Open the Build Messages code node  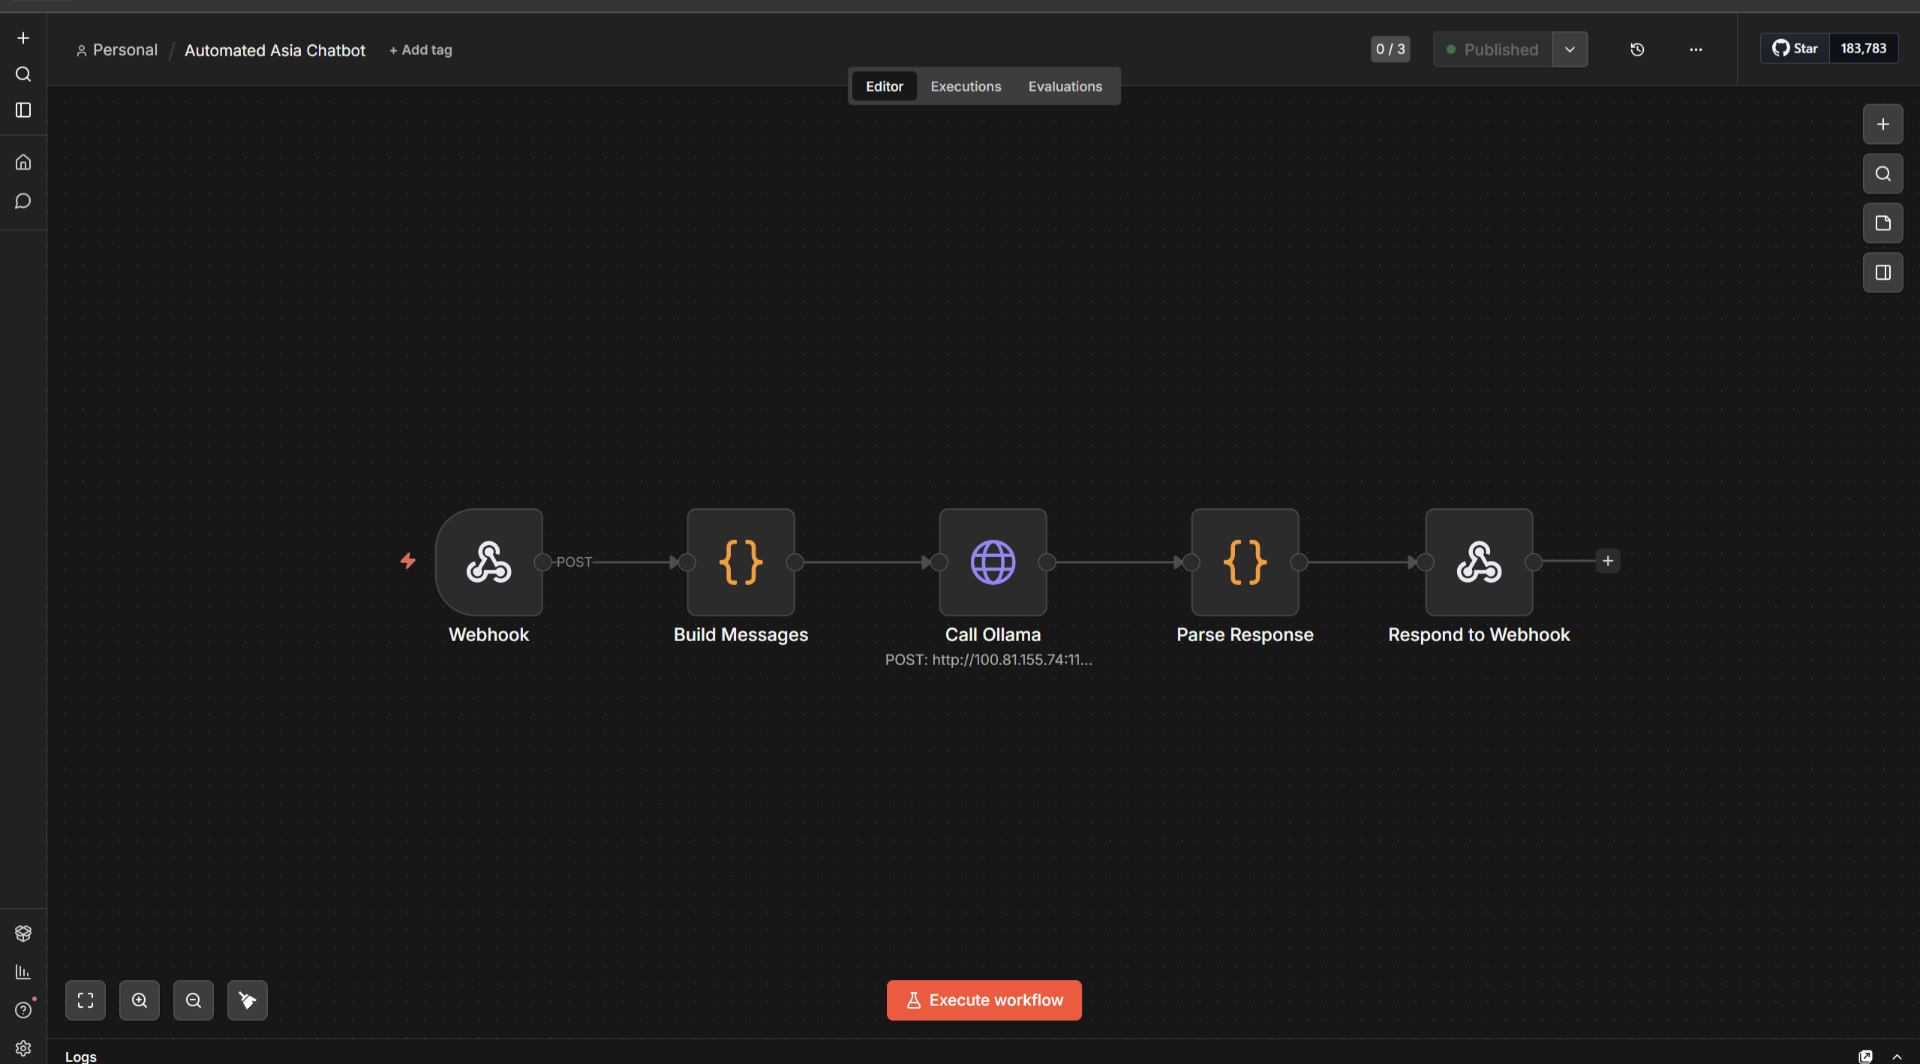(x=741, y=562)
